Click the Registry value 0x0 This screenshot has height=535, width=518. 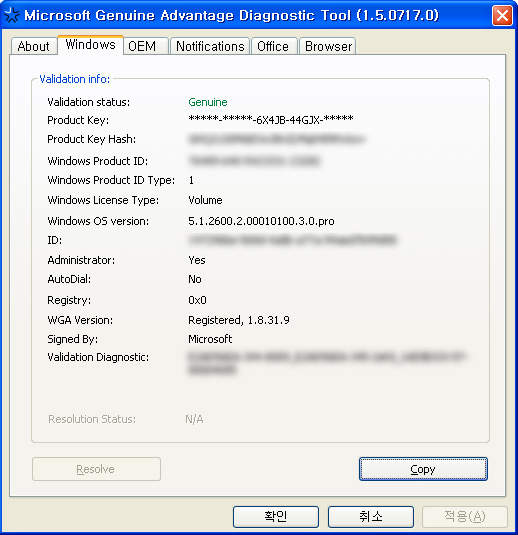[x=197, y=300]
